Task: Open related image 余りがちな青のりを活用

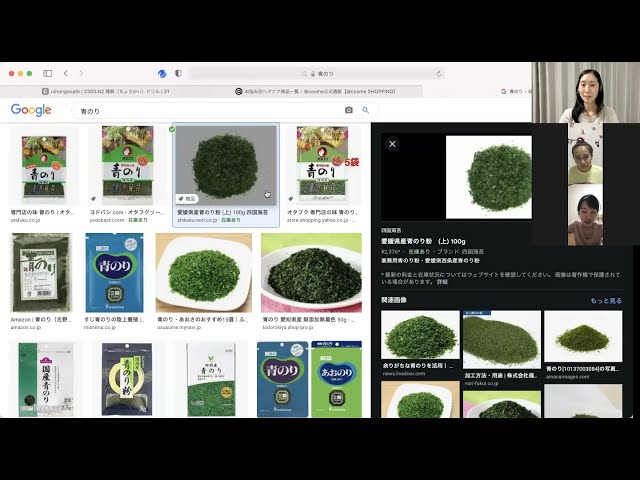Action: tap(420, 335)
